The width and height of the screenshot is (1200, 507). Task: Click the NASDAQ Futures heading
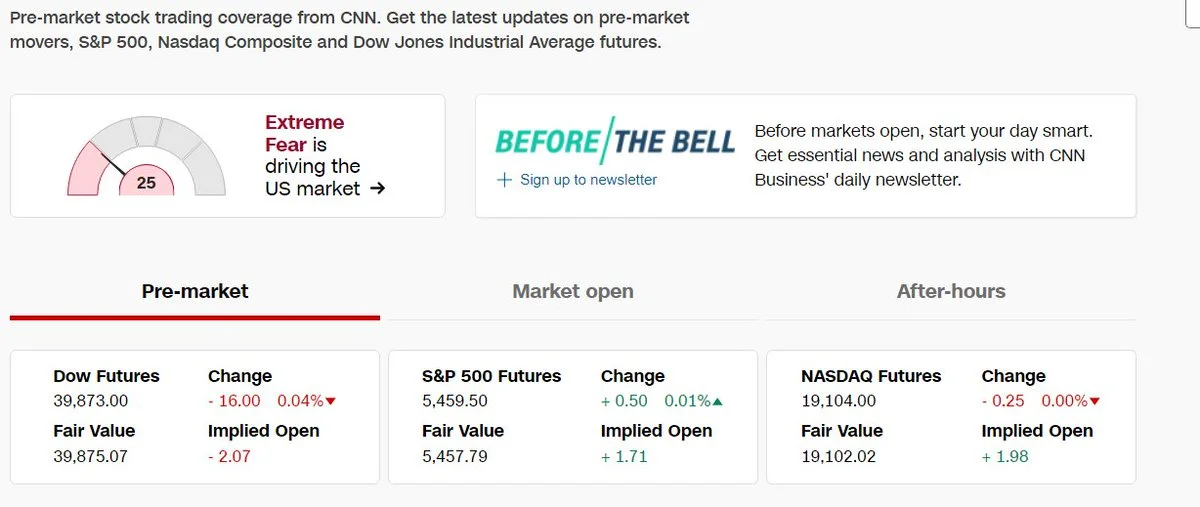click(x=871, y=376)
